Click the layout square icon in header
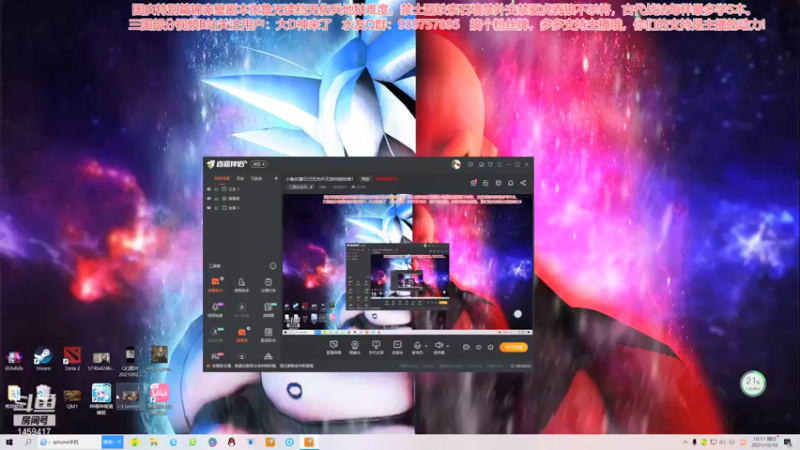 point(498,183)
